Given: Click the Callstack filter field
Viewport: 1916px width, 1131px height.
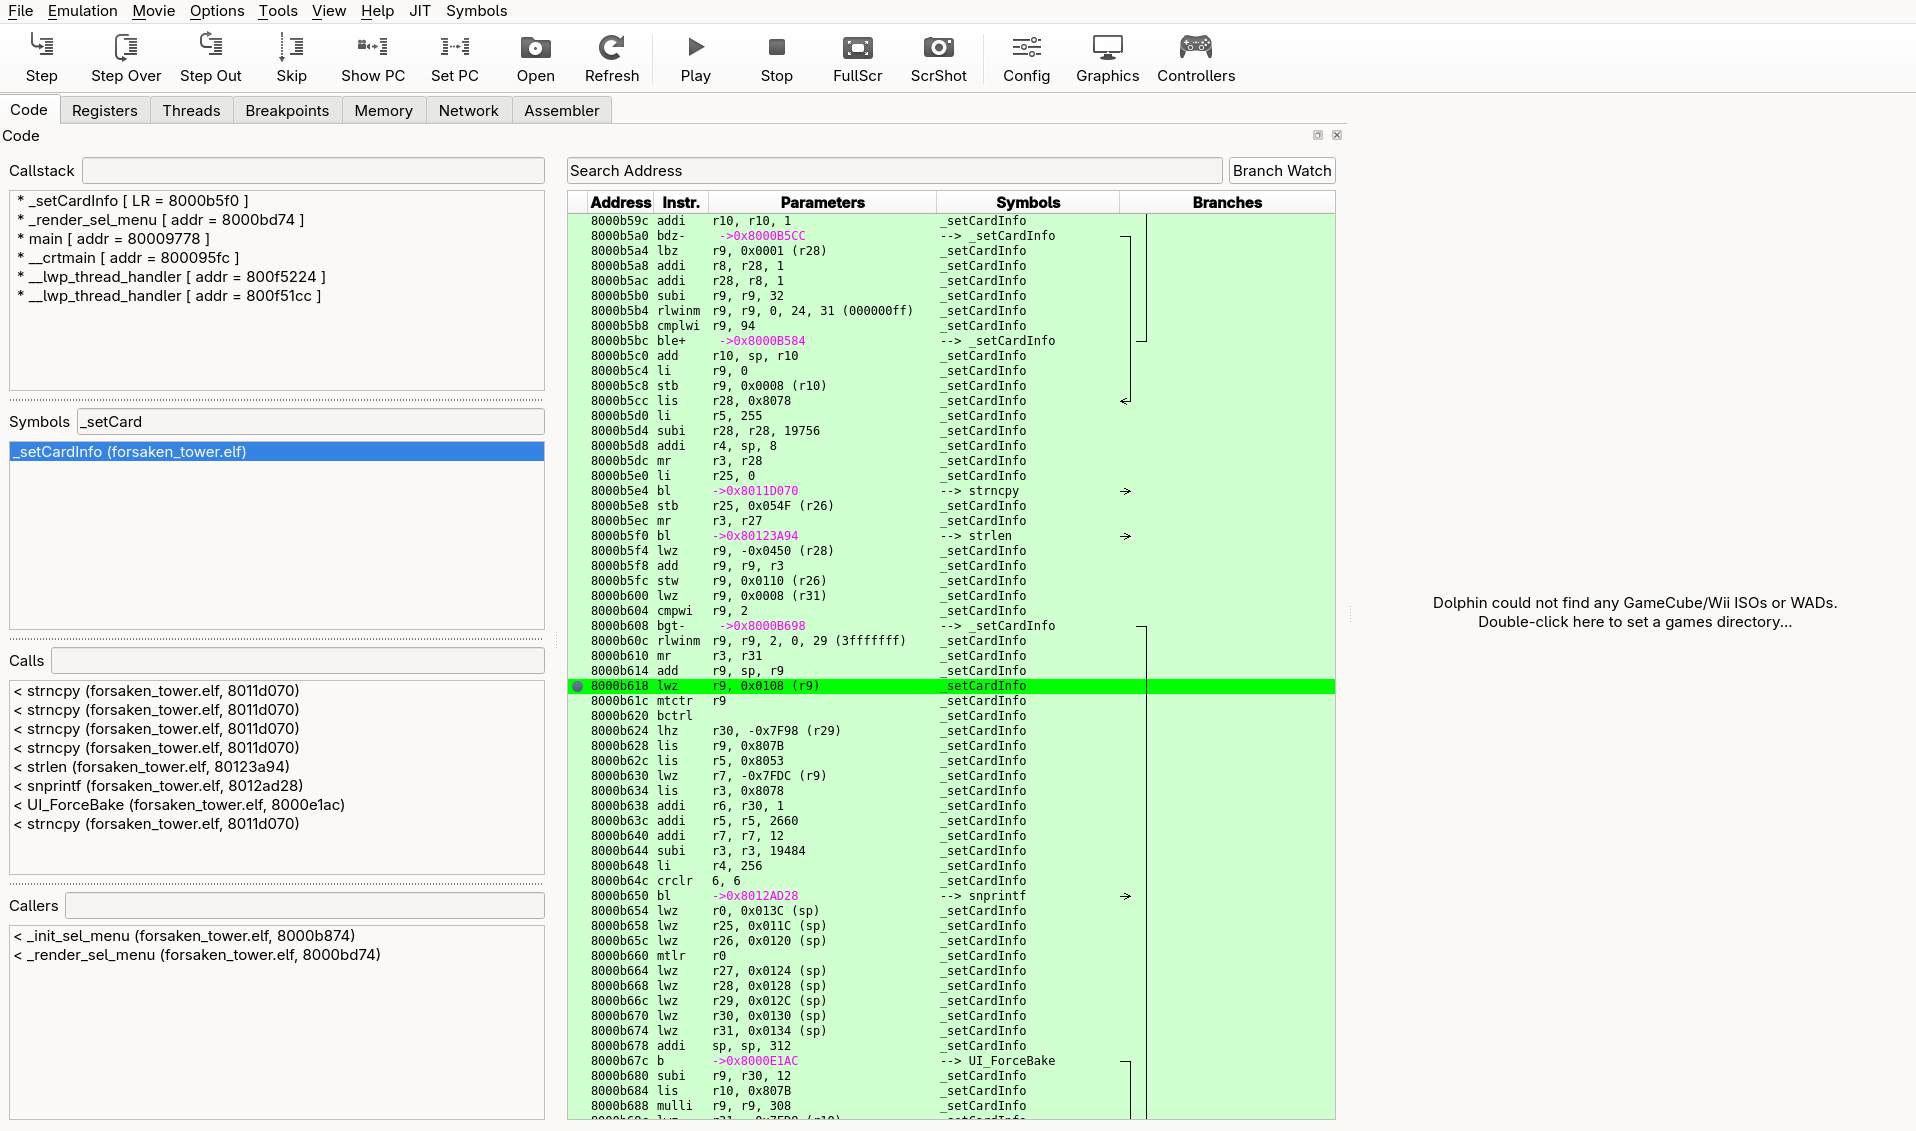Looking at the screenshot, I should pos(313,171).
